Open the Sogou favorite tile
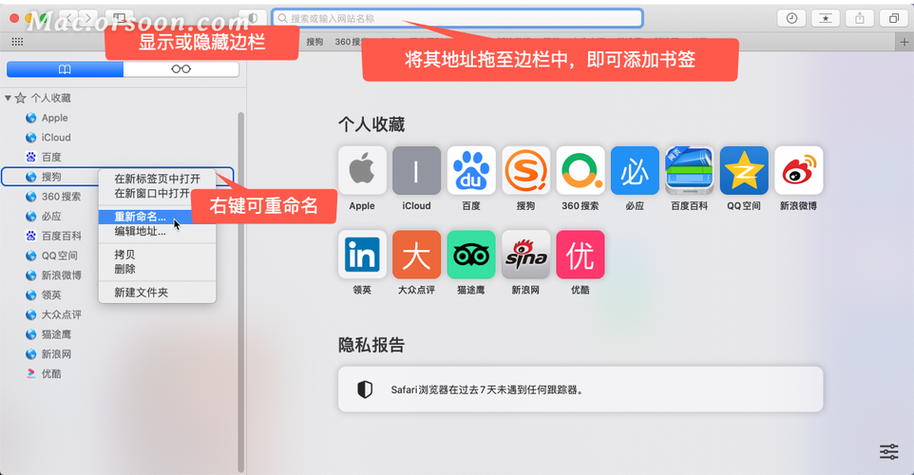 tap(526, 171)
